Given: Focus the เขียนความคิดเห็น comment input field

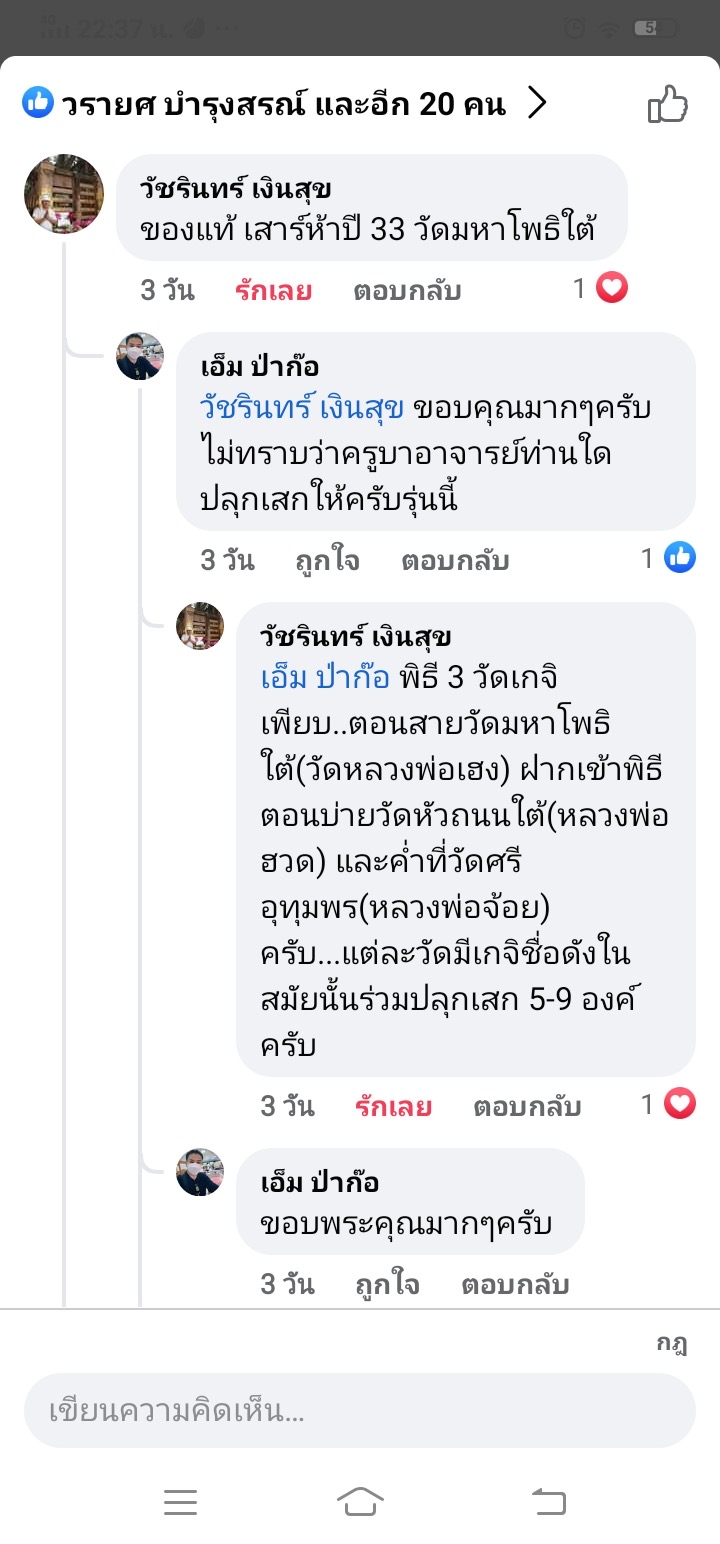Looking at the screenshot, I should 359,1410.
